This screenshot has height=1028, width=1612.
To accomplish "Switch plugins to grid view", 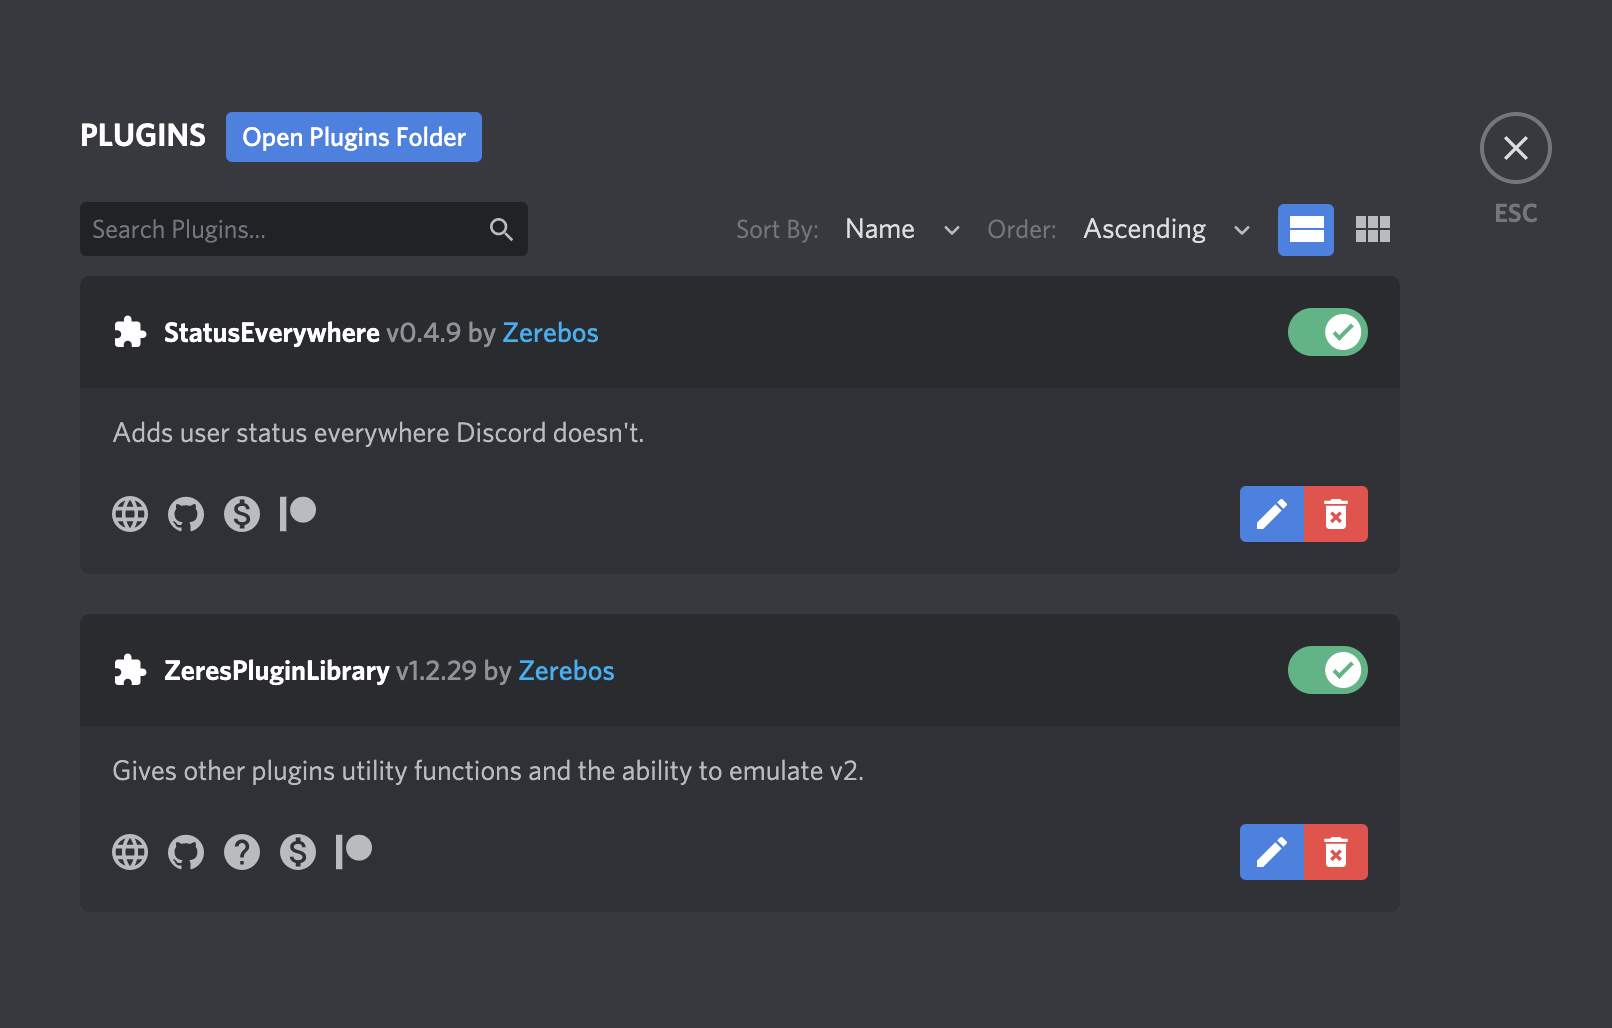I will 1373,229.
